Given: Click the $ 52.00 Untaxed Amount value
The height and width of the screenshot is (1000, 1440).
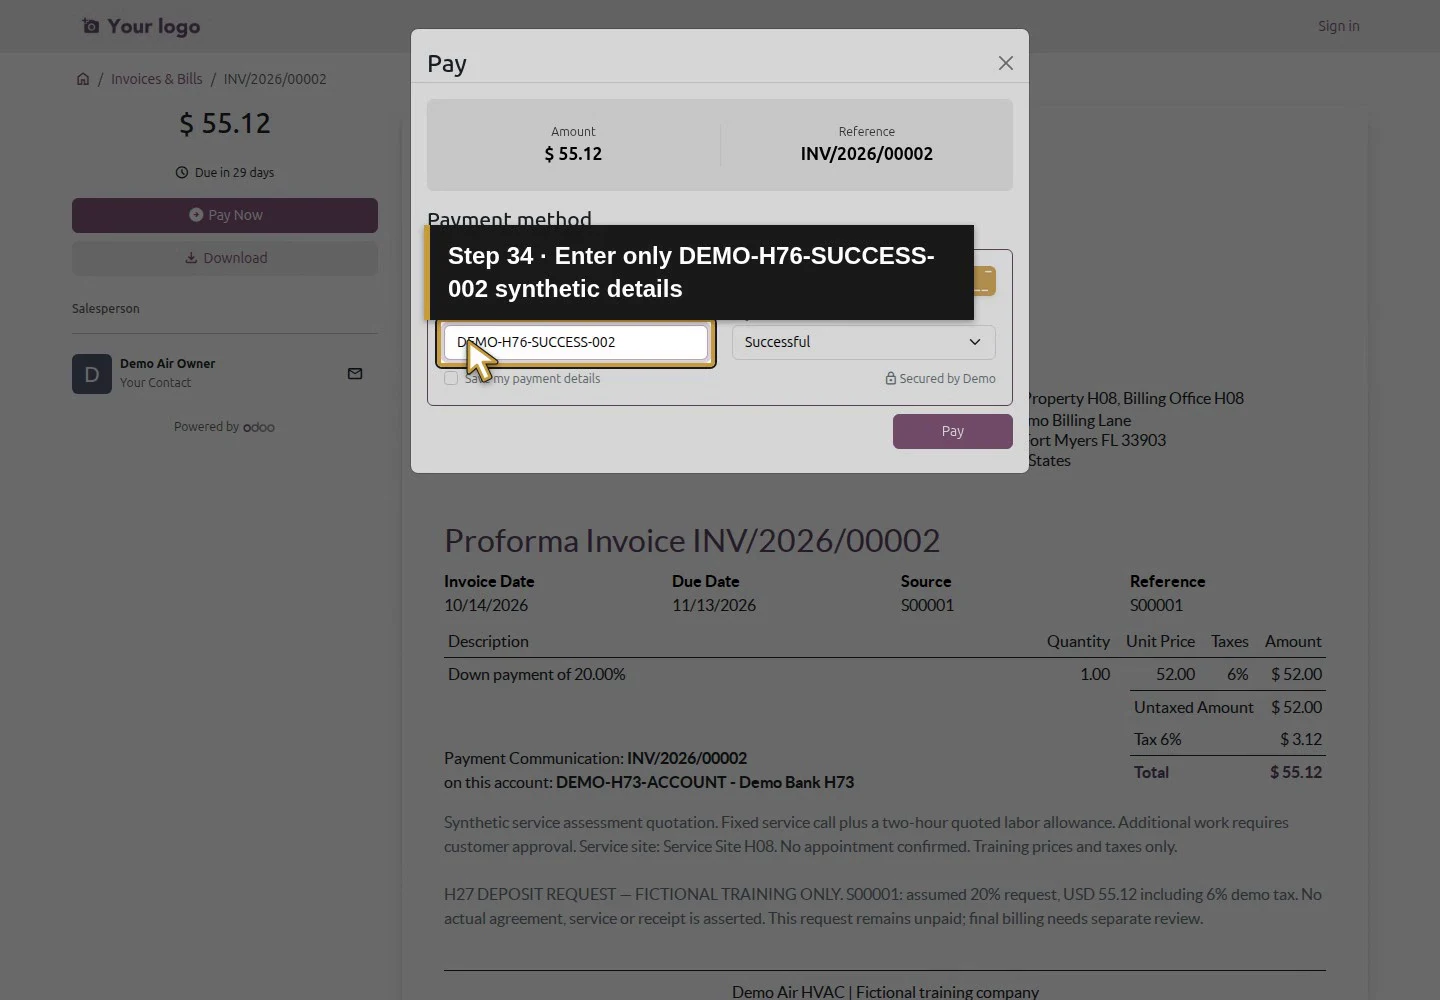Looking at the screenshot, I should pyautogui.click(x=1297, y=707).
